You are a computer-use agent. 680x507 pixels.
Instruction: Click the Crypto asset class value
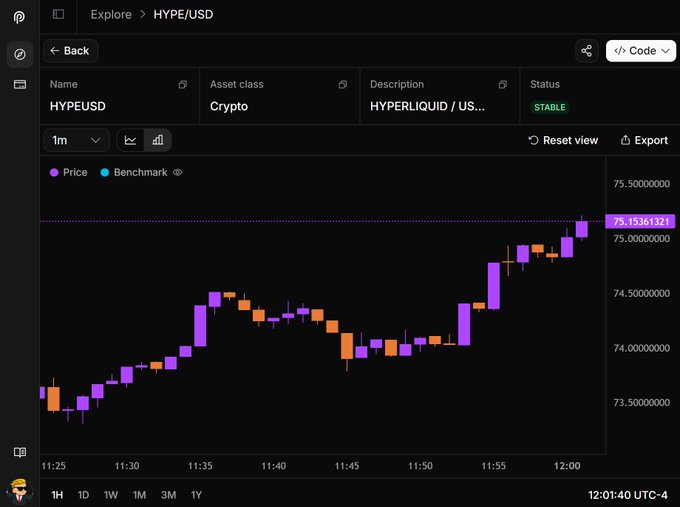pyautogui.click(x=229, y=106)
